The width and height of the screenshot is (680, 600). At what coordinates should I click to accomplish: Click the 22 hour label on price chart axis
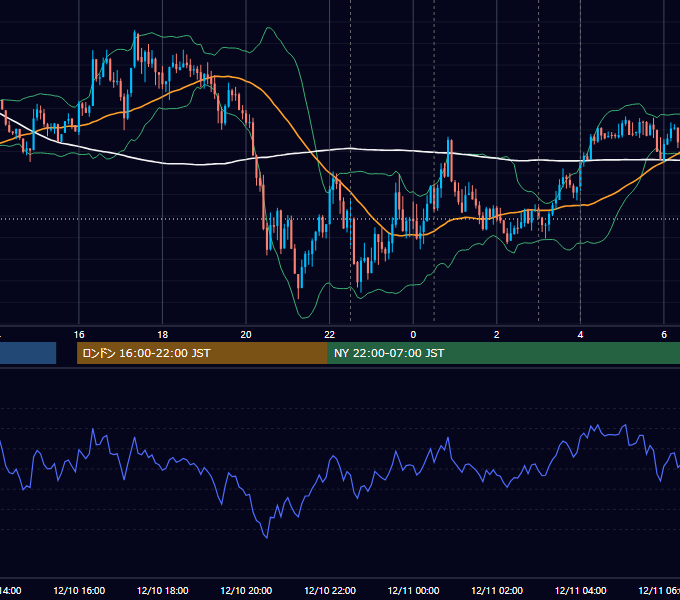coord(330,335)
